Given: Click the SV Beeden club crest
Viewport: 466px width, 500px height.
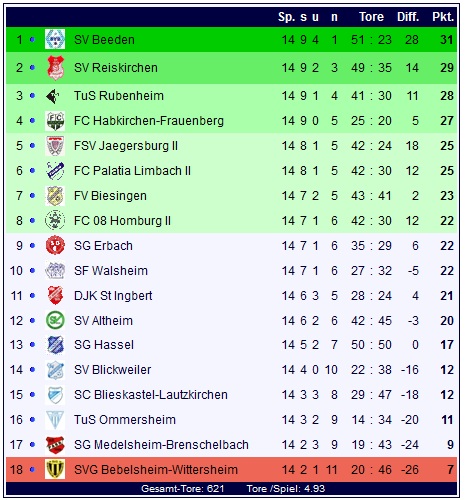Looking at the screenshot, I should tap(55, 39).
